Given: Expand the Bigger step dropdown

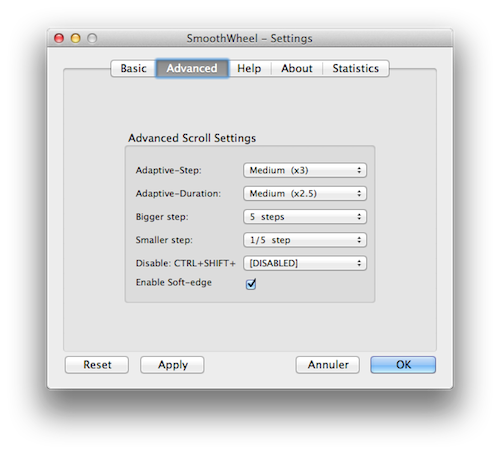Looking at the screenshot, I should pyautogui.click(x=305, y=217).
